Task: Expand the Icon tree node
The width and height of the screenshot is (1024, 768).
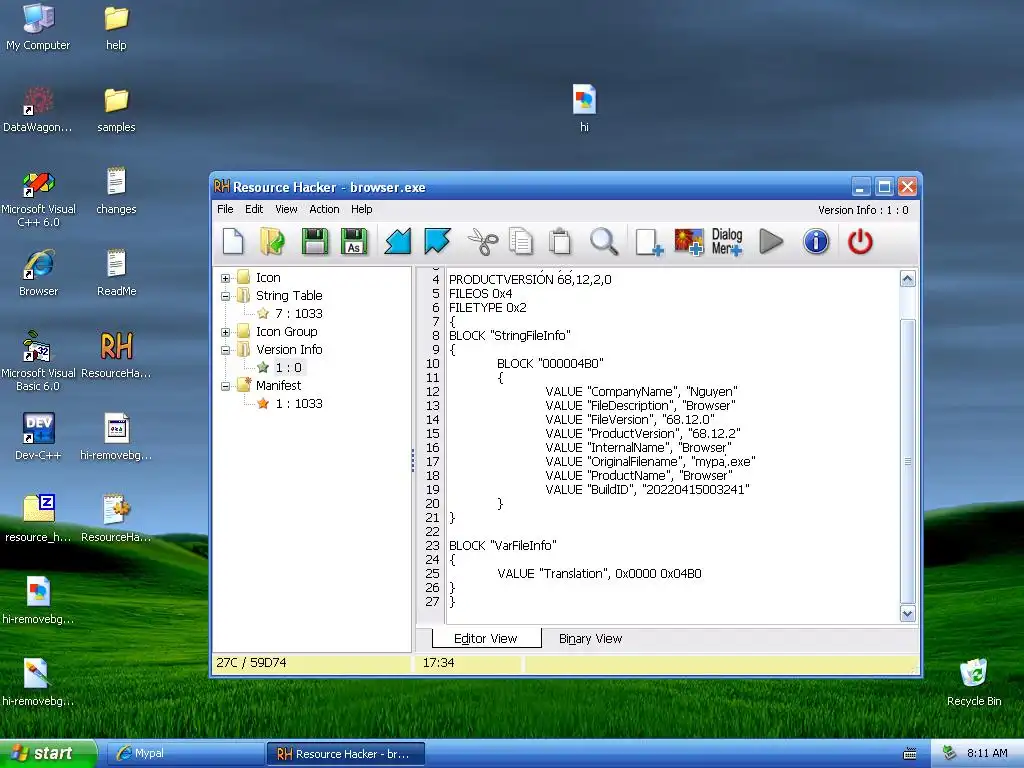Action: point(225,278)
